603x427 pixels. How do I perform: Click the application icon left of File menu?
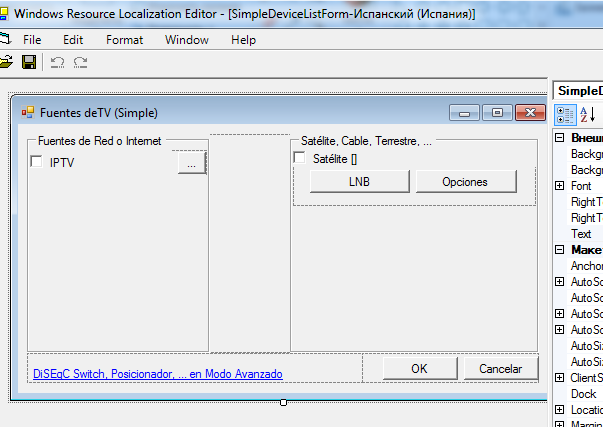point(4,40)
